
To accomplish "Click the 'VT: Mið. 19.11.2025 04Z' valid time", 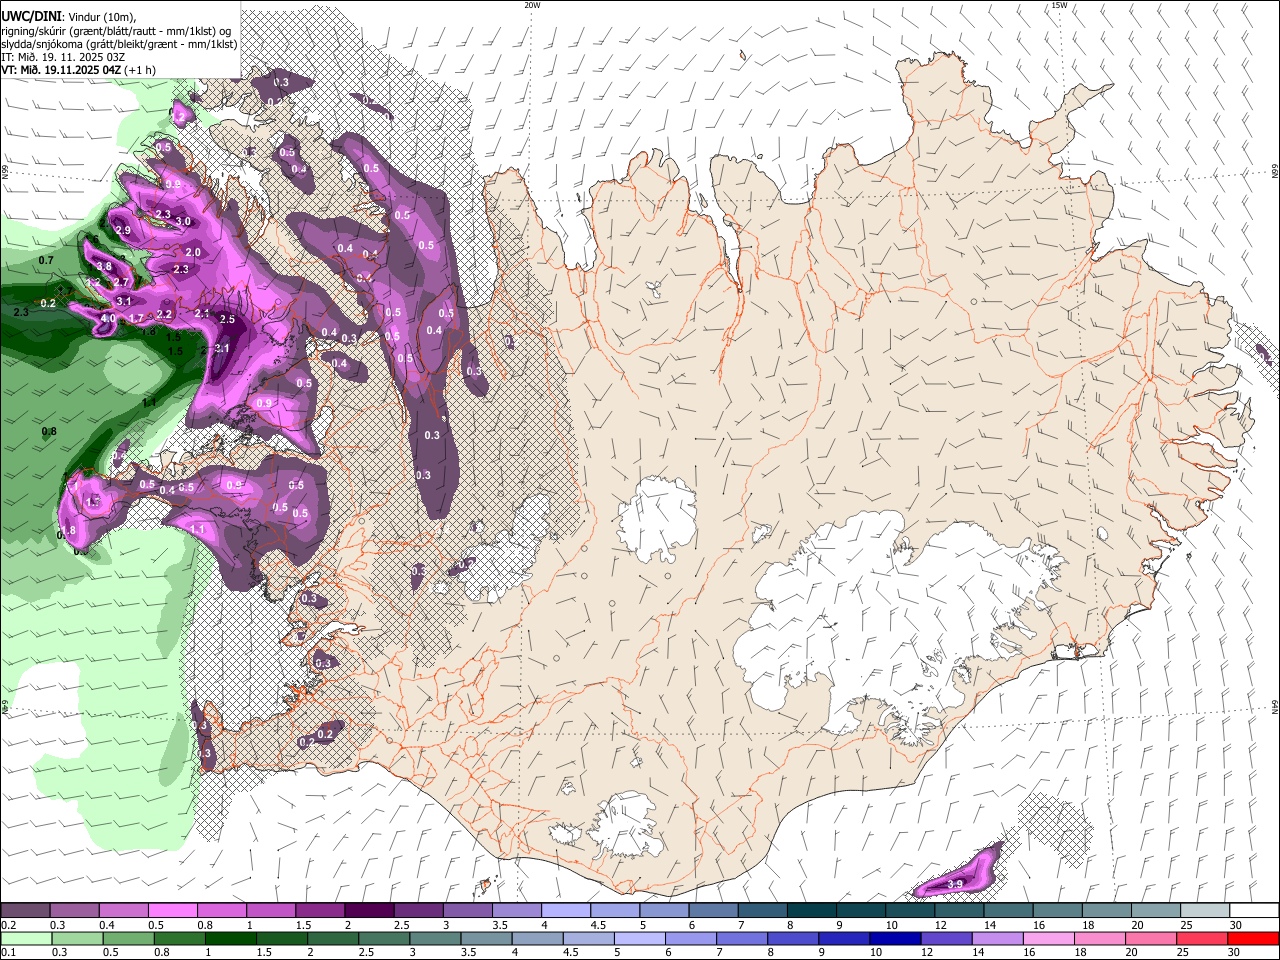I will pos(59,70).
